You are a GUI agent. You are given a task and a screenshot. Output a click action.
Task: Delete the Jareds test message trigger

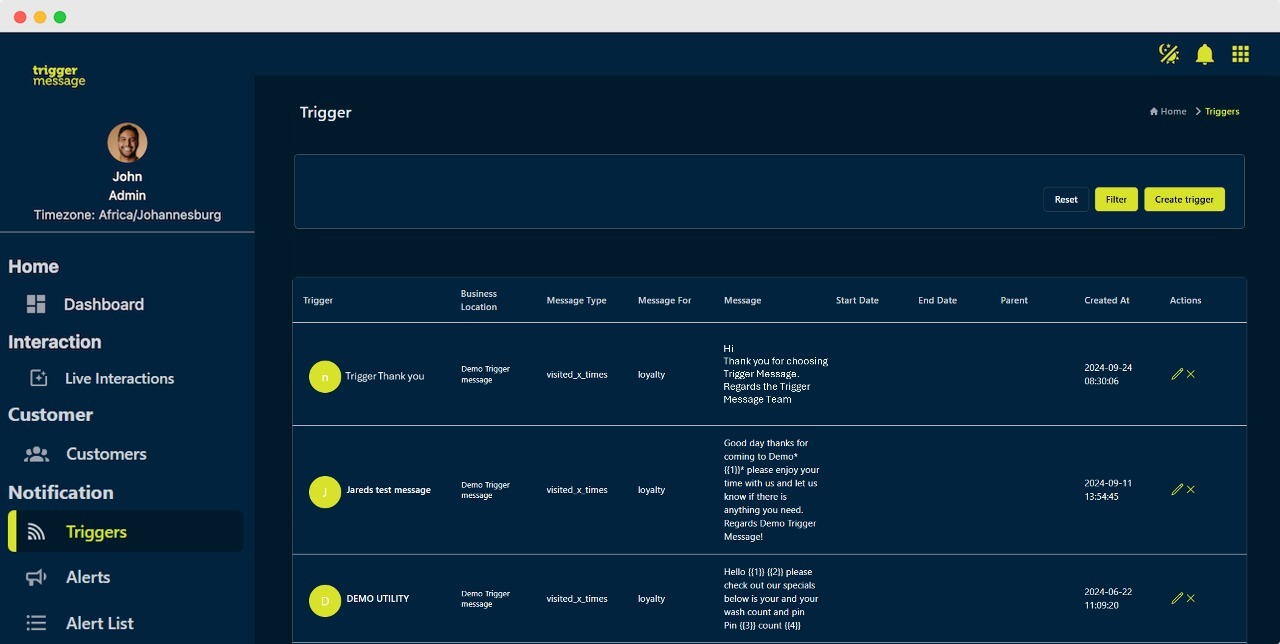pyautogui.click(x=1191, y=490)
